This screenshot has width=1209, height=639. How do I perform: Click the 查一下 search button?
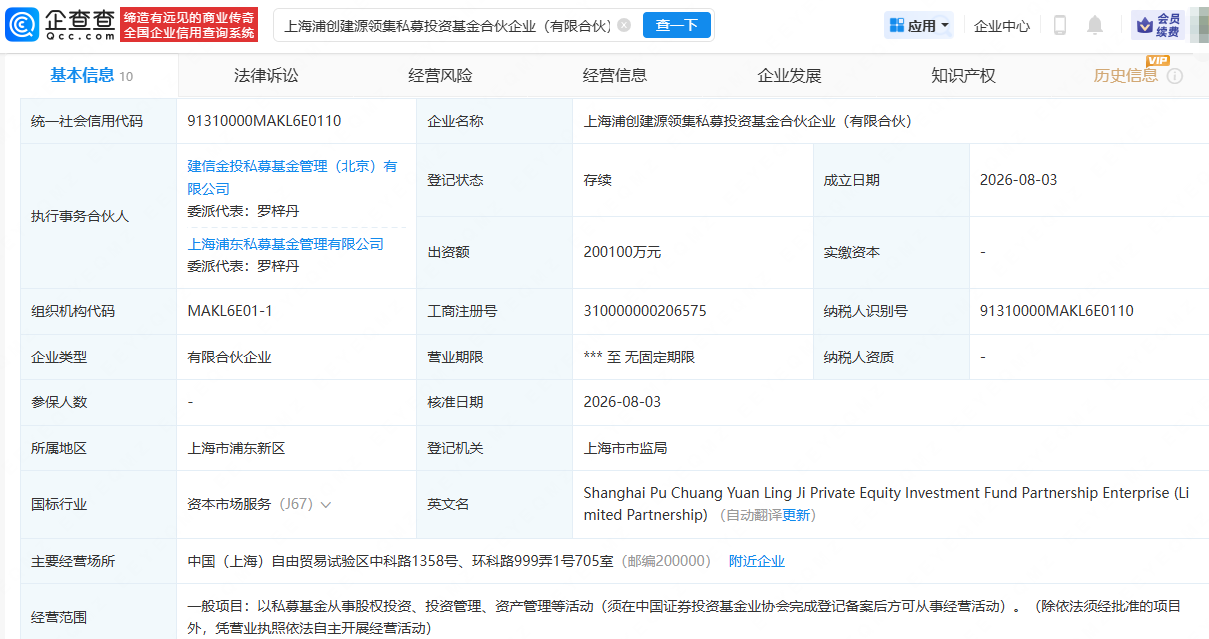click(676, 25)
